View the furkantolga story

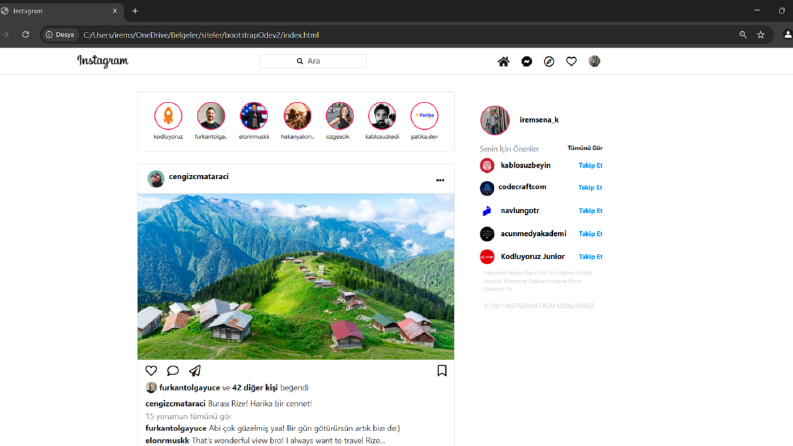(x=211, y=116)
